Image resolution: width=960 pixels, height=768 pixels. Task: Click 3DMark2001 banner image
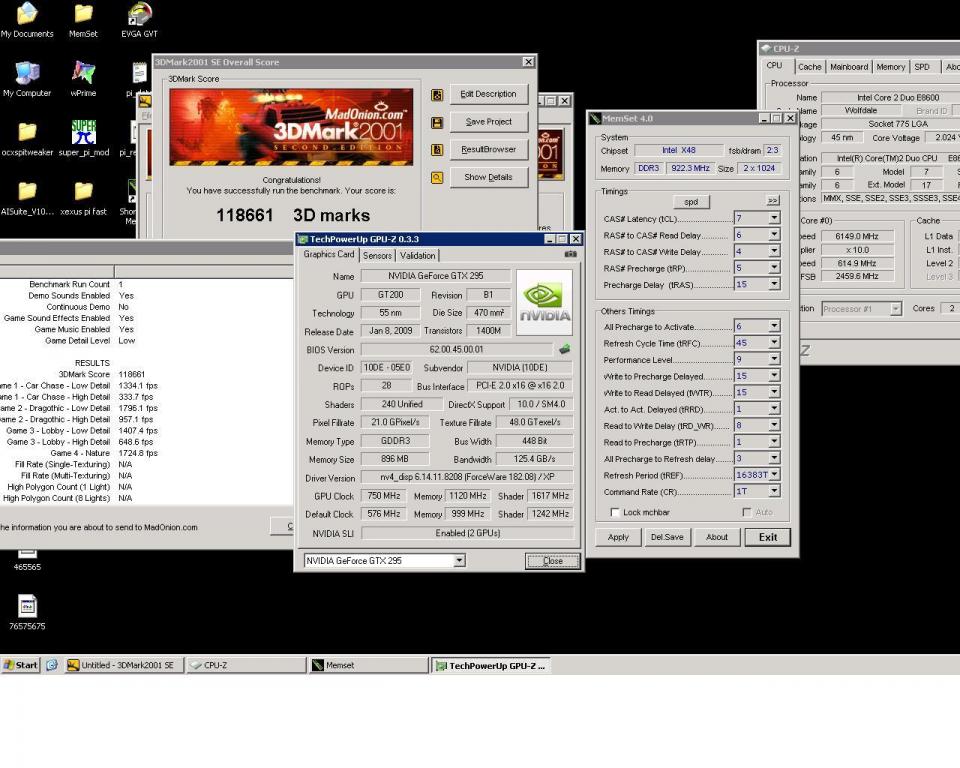pos(291,127)
